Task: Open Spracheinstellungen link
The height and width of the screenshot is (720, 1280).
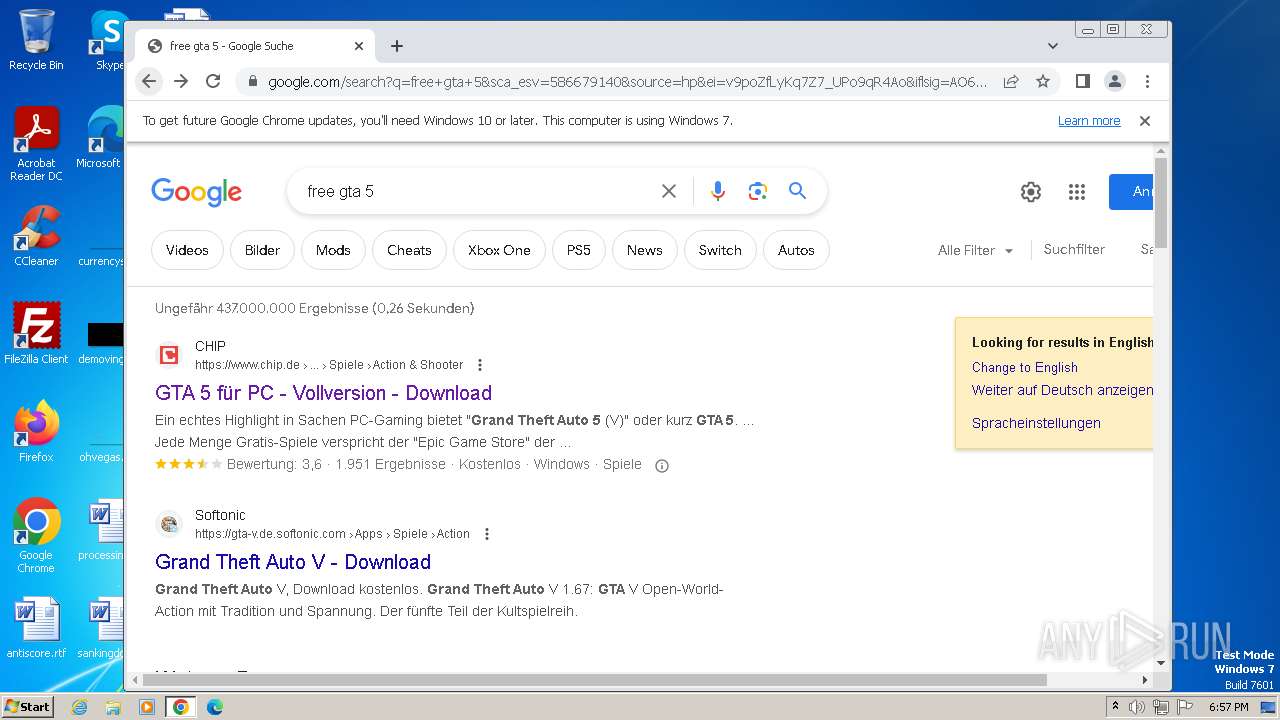Action: (1036, 423)
